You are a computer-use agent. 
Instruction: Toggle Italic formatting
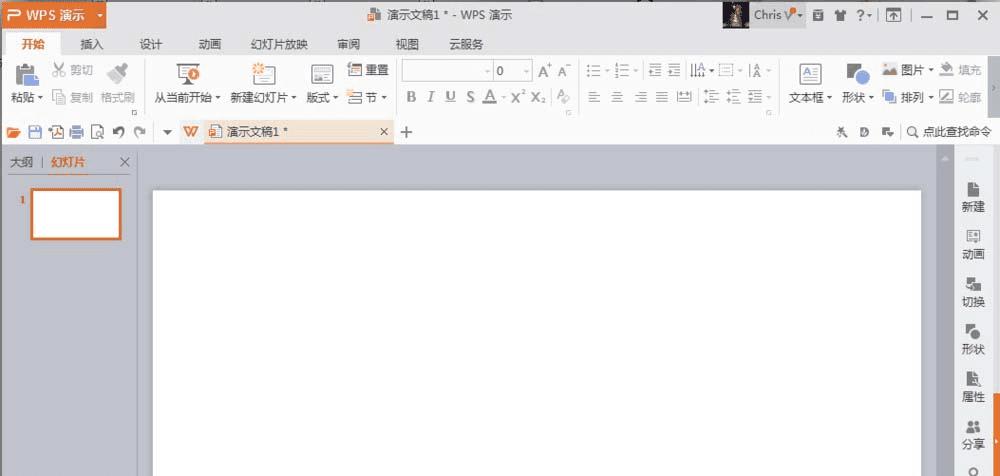(x=430, y=97)
